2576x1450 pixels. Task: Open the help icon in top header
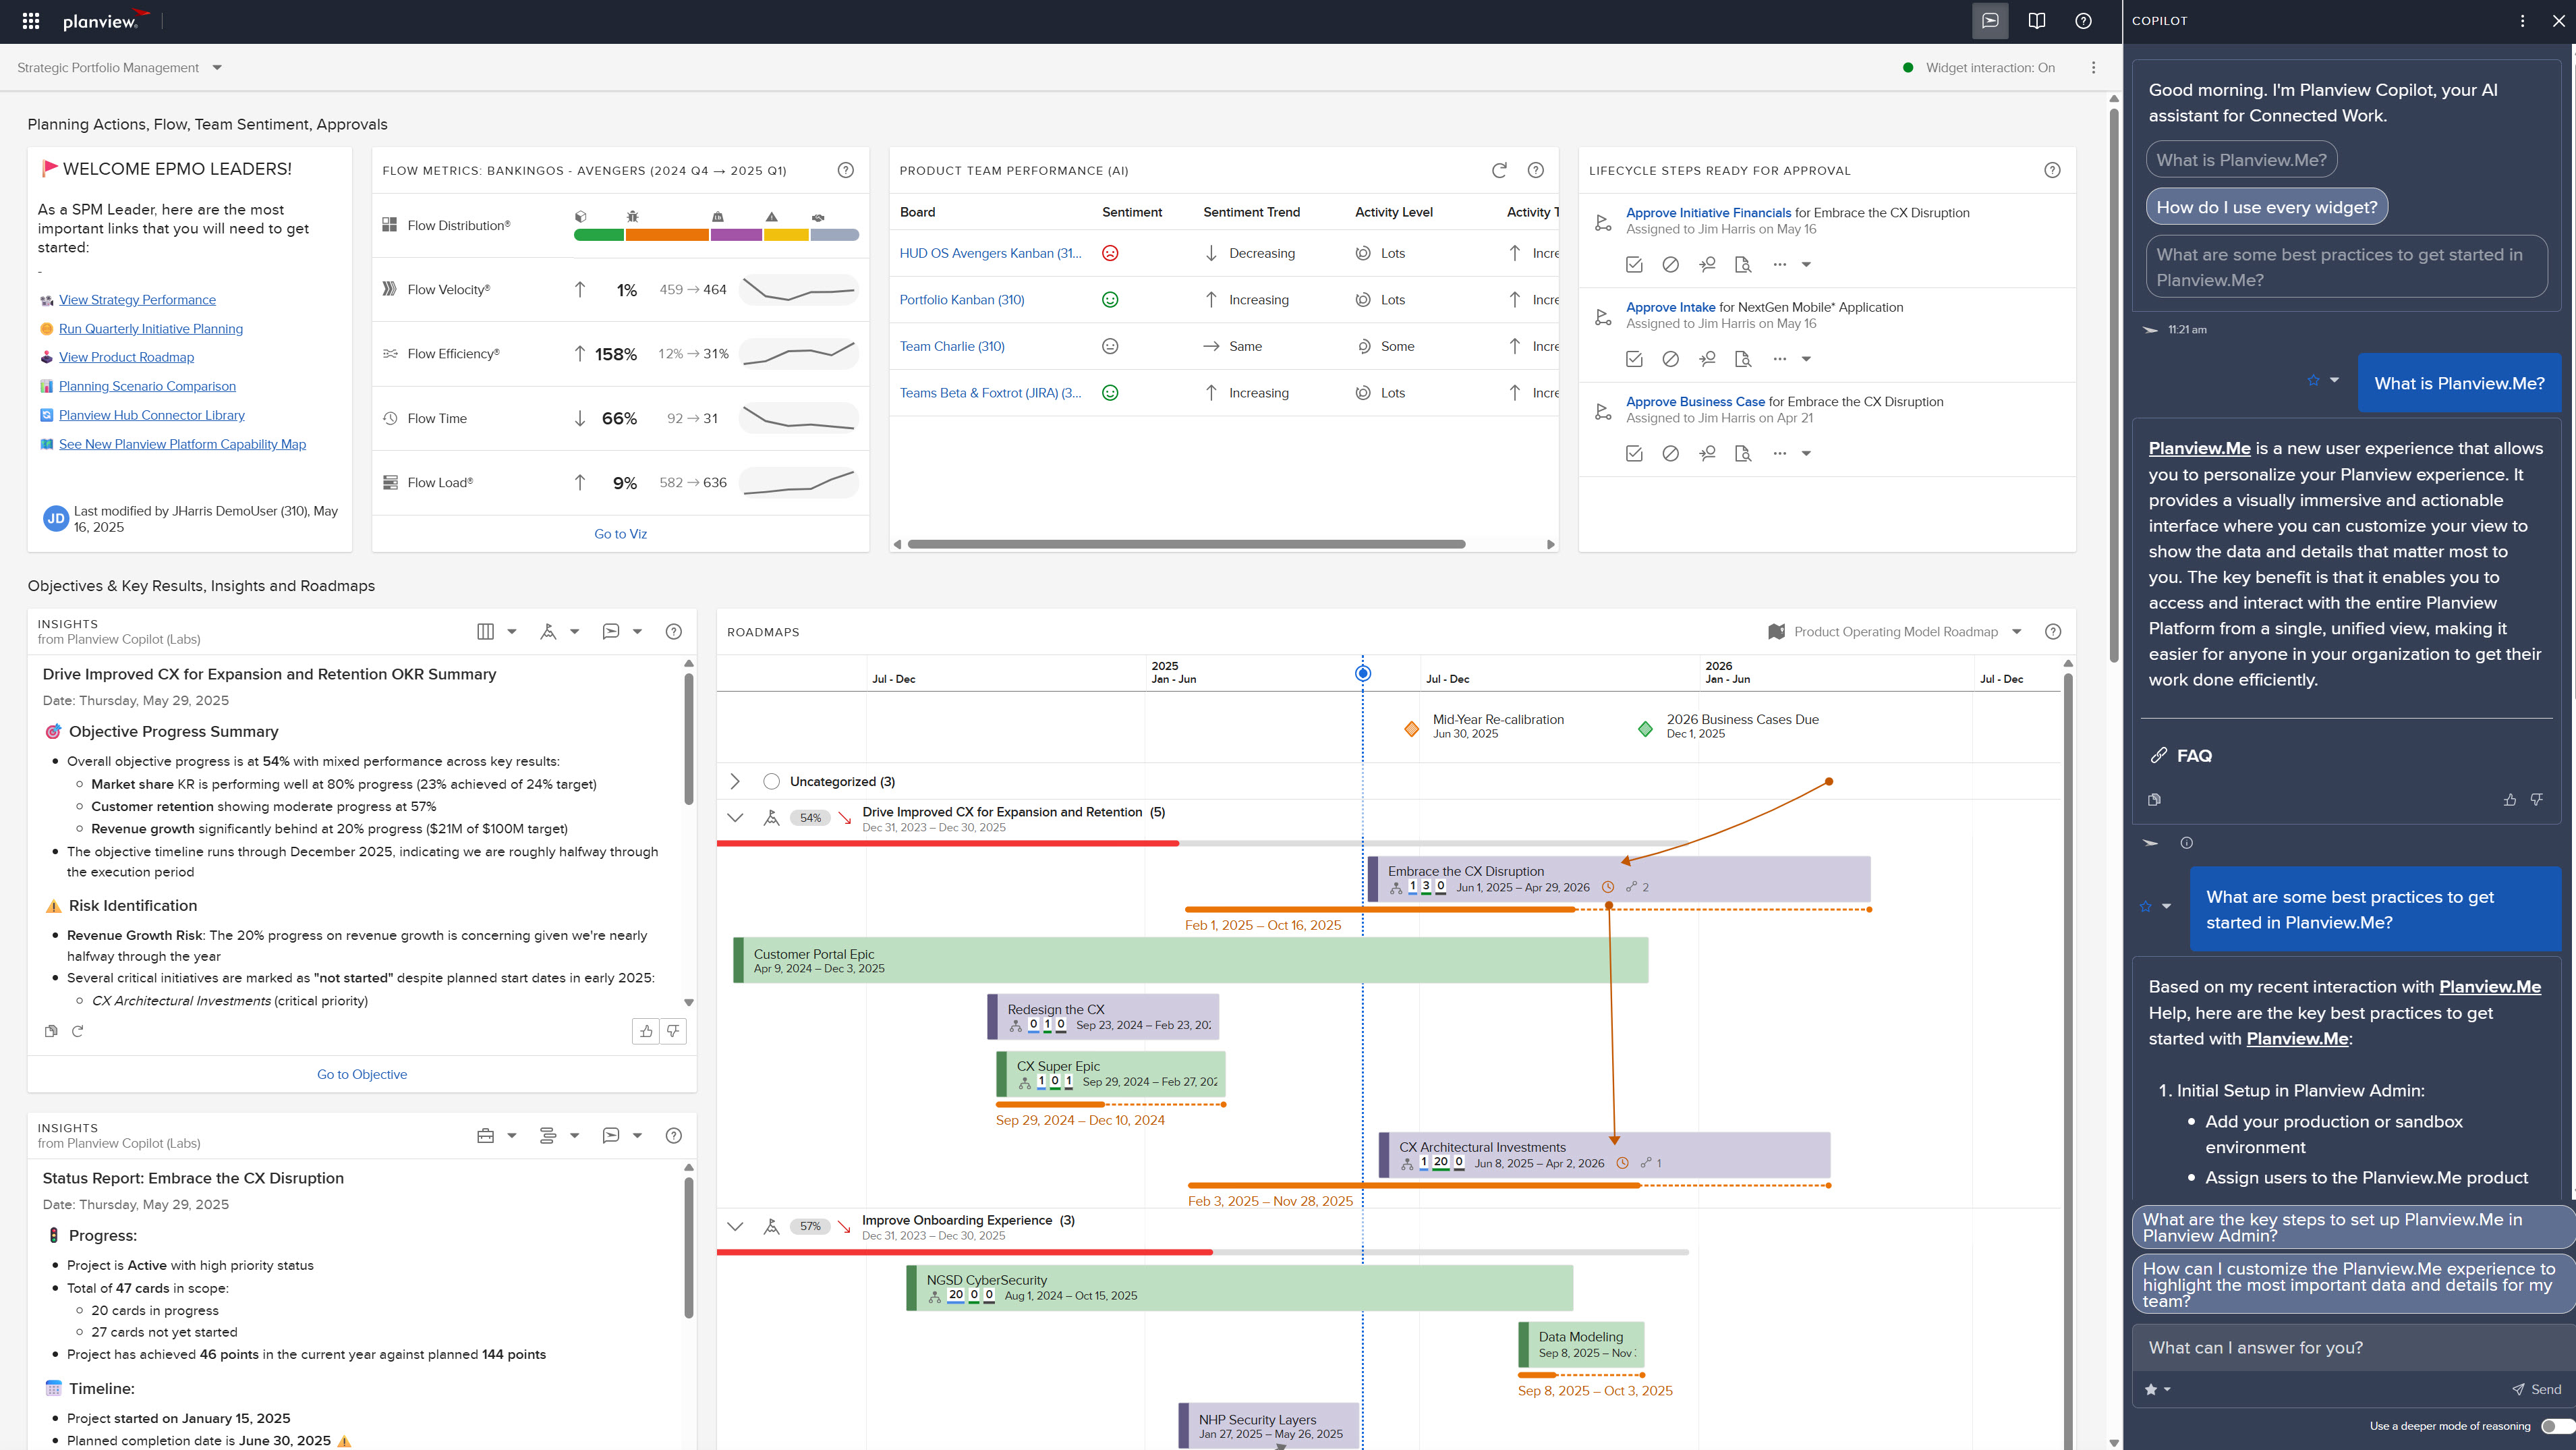(2083, 21)
